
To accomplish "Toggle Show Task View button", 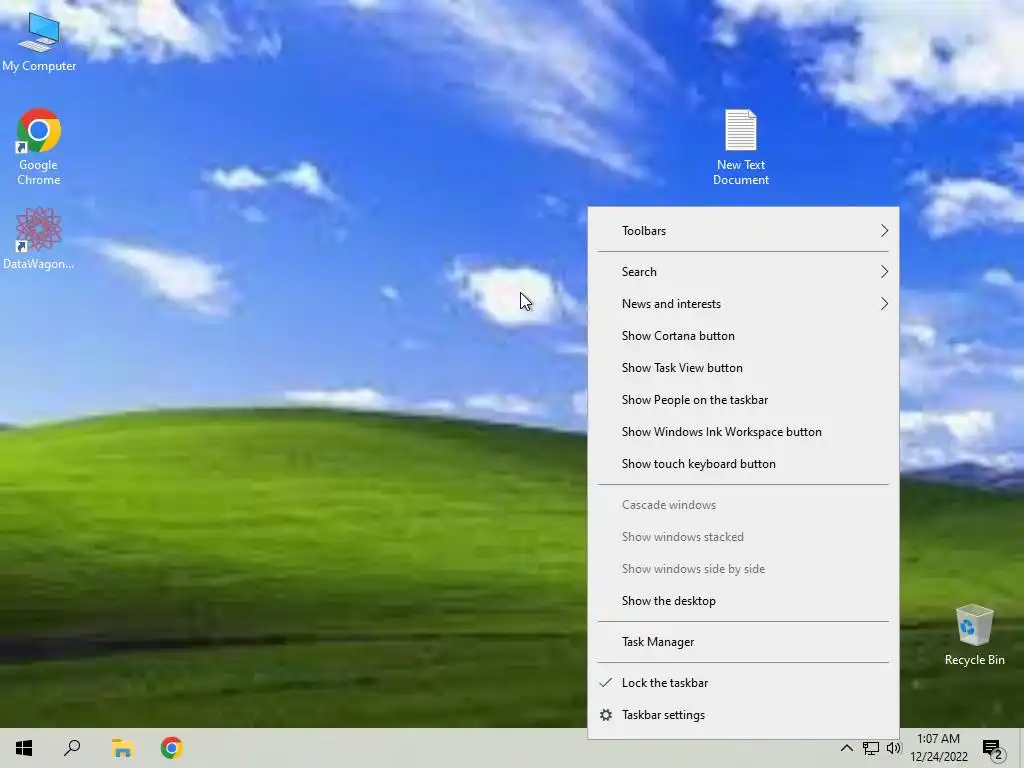I will point(743,368).
